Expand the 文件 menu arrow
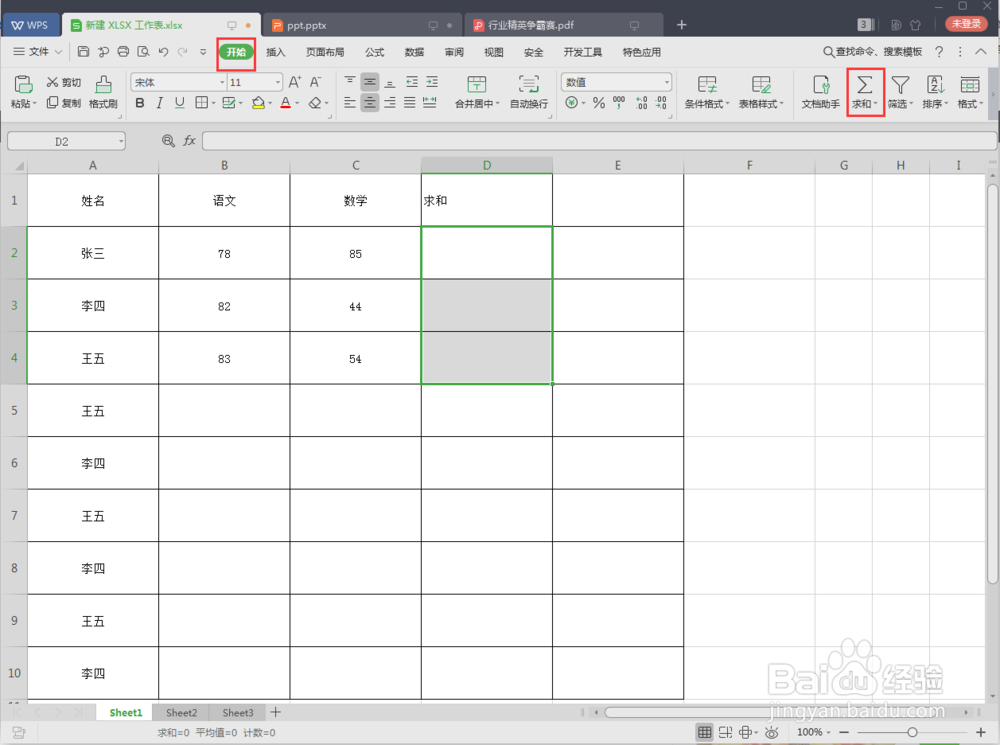 [58, 52]
